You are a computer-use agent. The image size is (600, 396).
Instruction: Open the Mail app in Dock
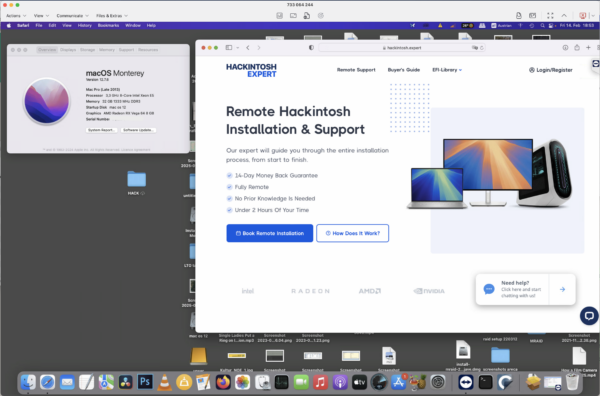click(67, 382)
